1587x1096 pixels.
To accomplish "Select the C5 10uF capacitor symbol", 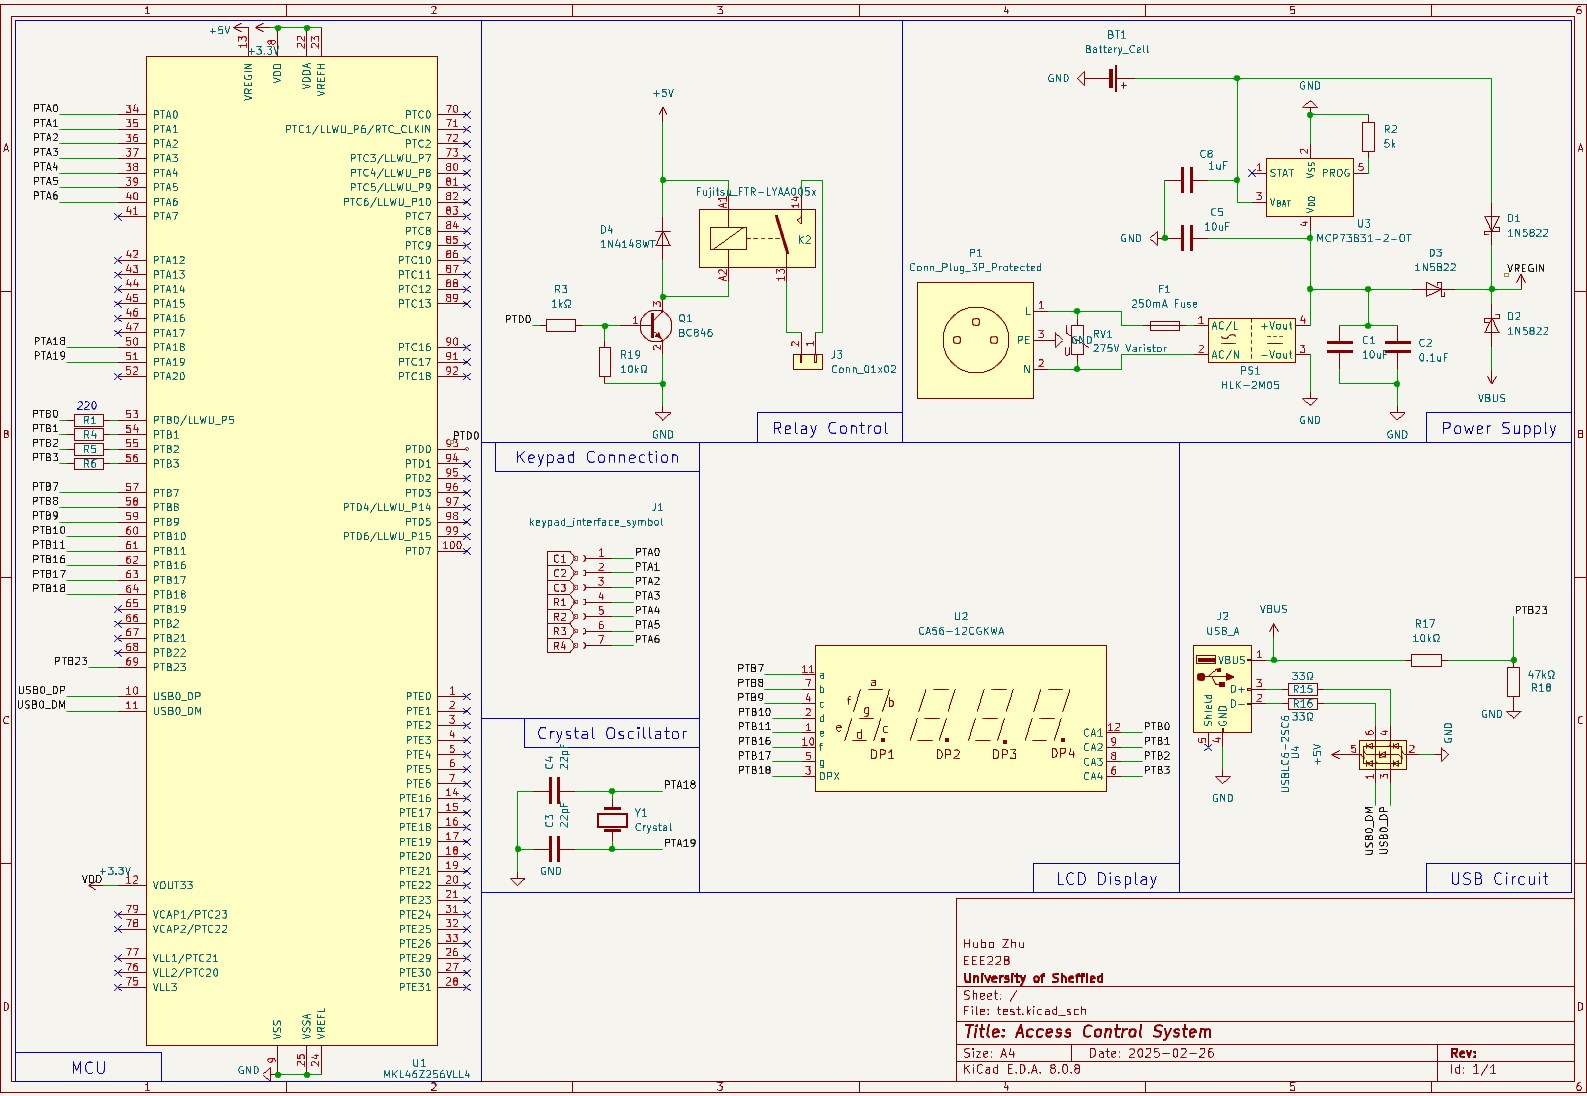I will [1187, 238].
